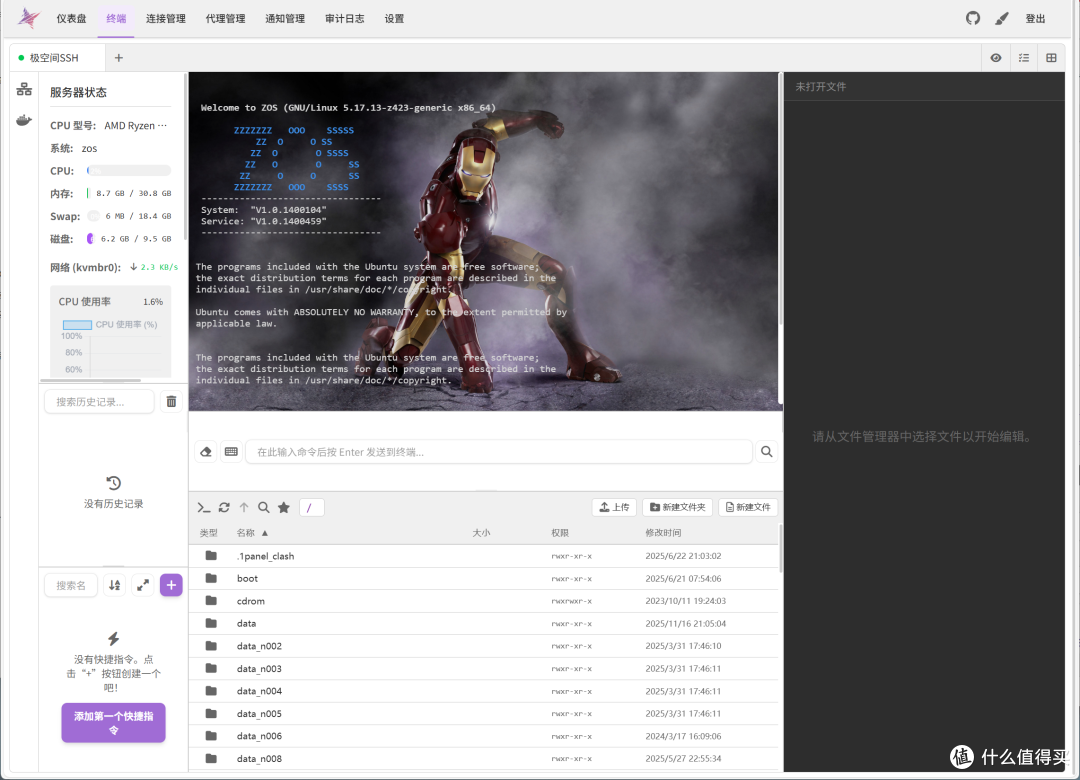
Task: Open the 审计日志 menu item
Action: click(345, 19)
